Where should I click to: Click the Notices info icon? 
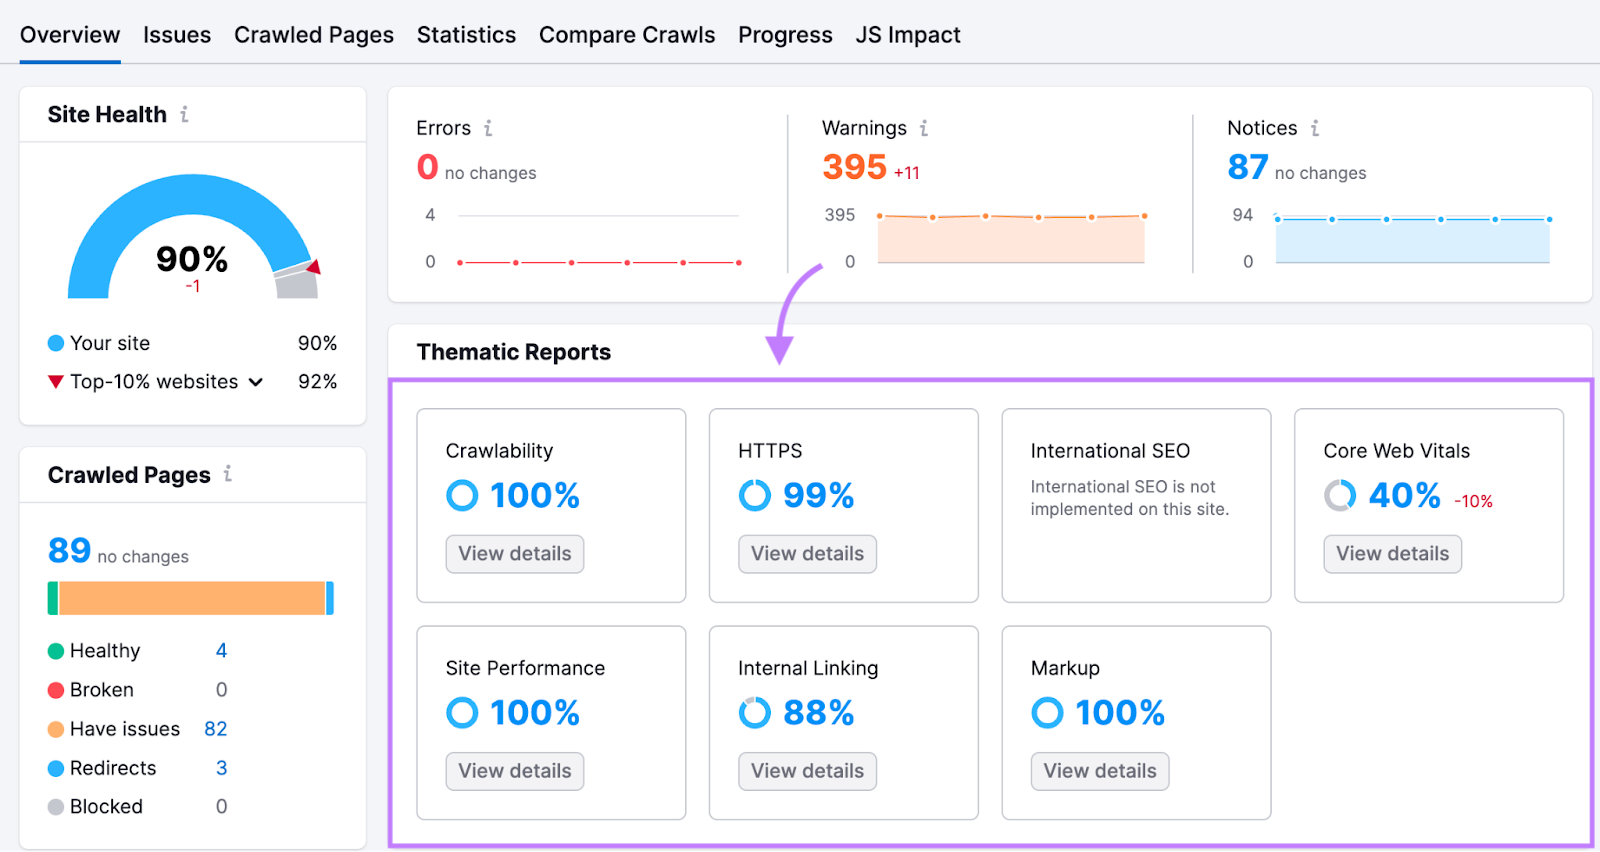tap(1315, 128)
